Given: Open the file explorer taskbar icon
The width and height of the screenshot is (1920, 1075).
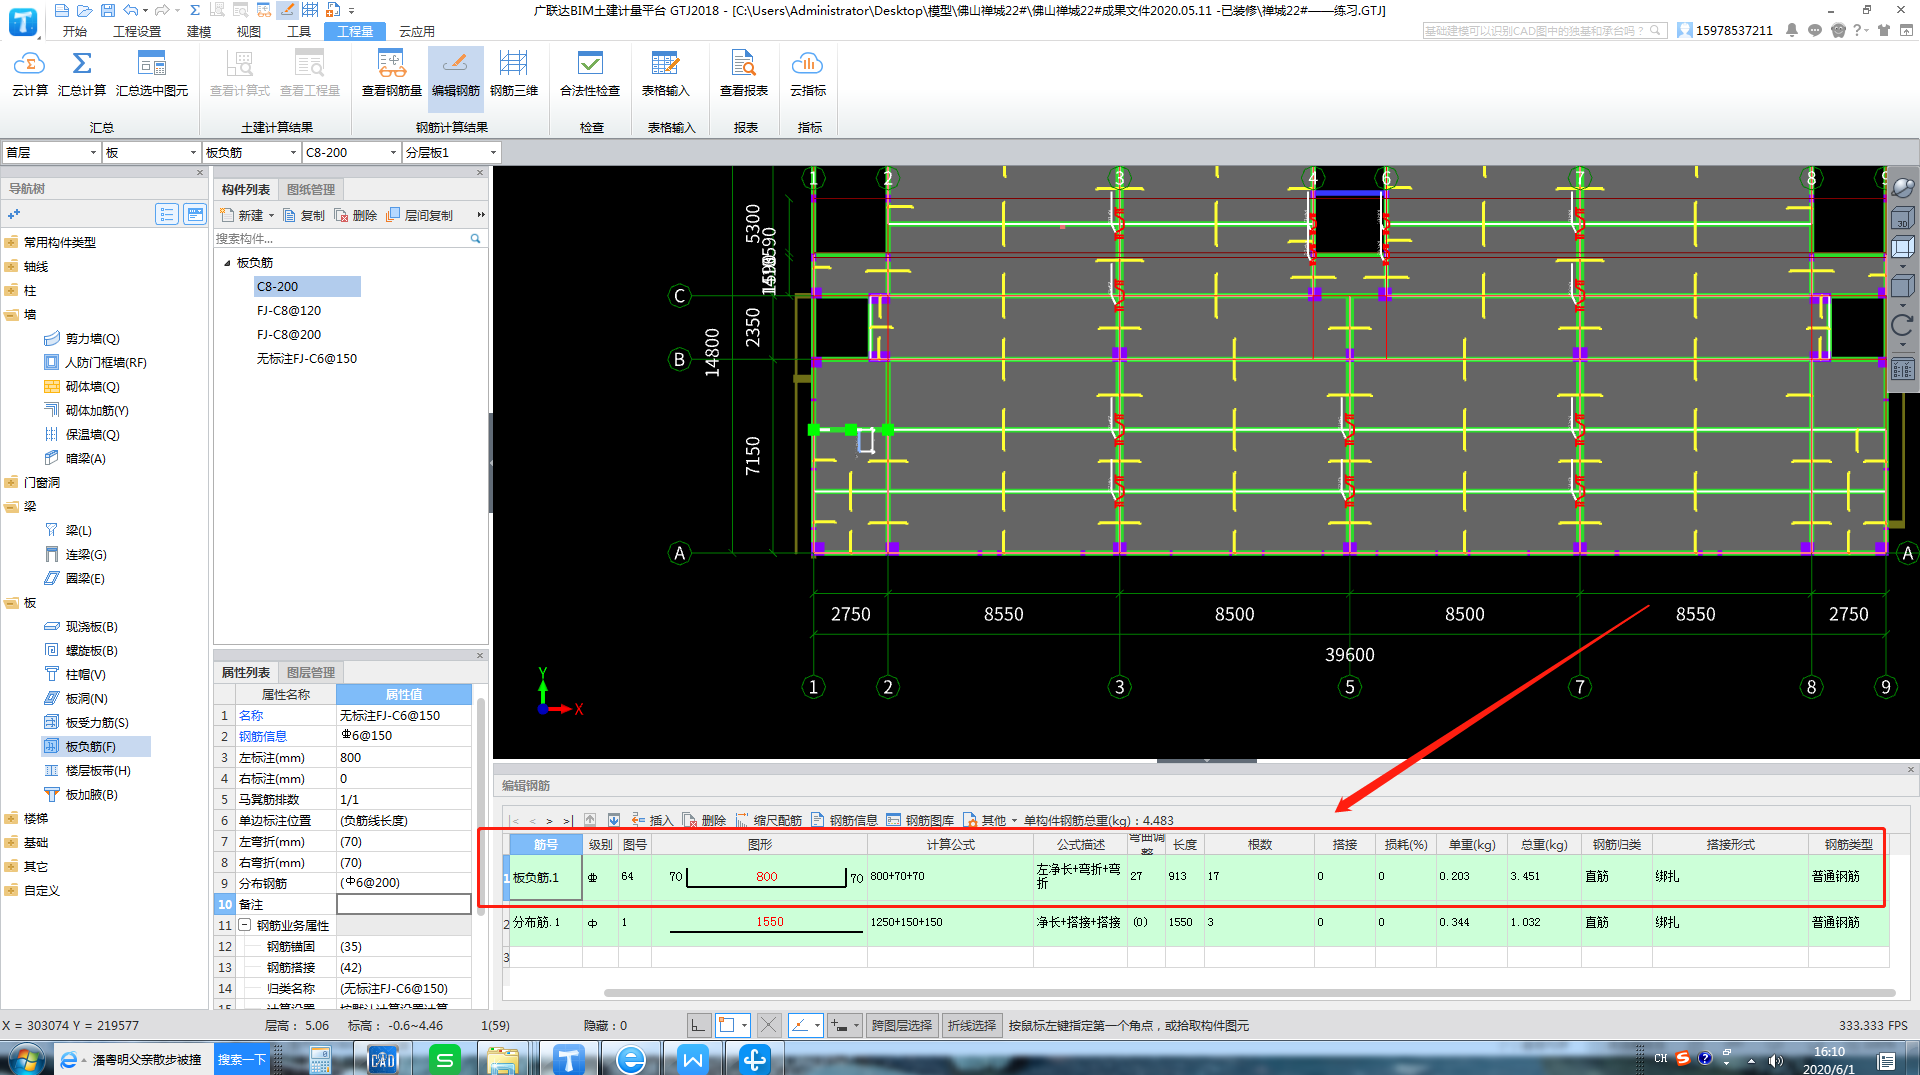Looking at the screenshot, I should 503,1059.
